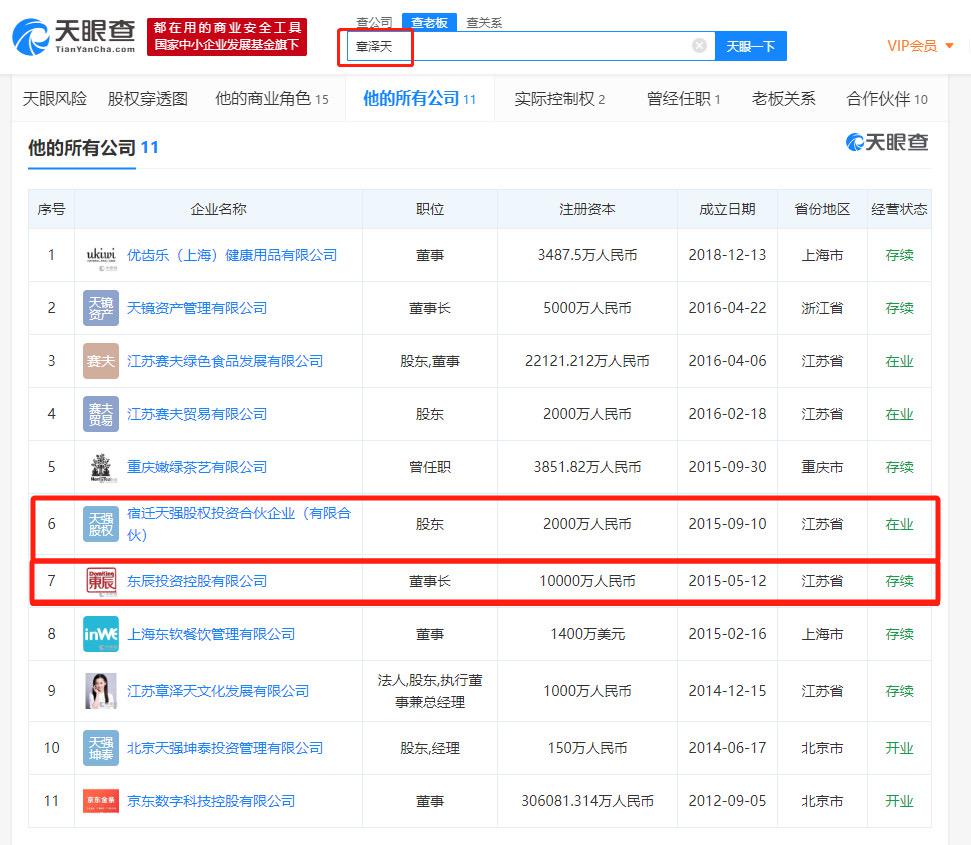Click the ukiwi company logo in row 1
971x845 pixels.
coord(101,255)
